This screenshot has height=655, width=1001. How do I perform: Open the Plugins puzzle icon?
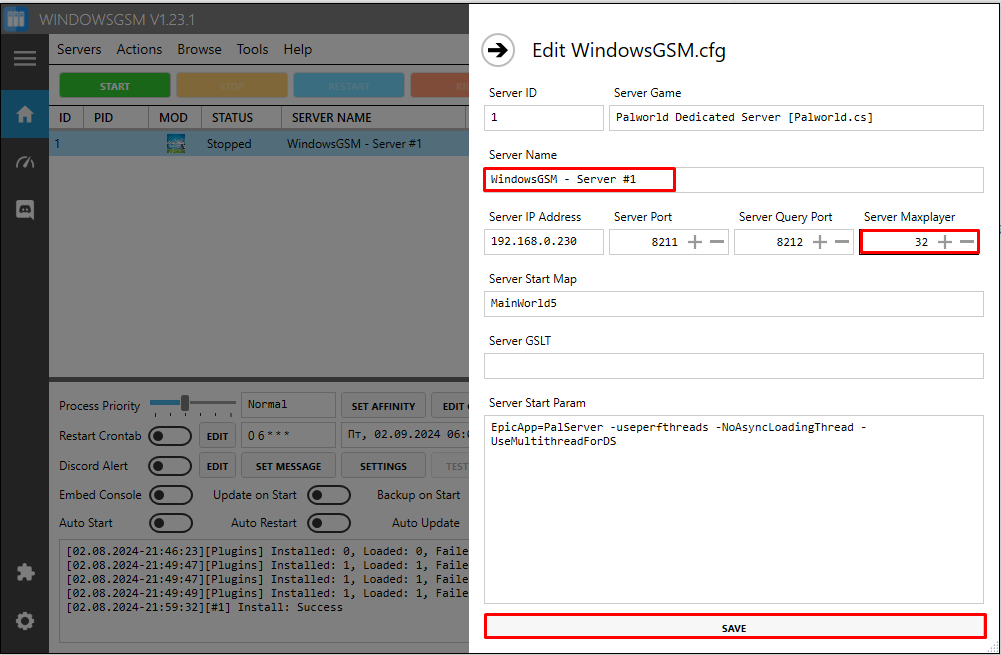click(24, 572)
